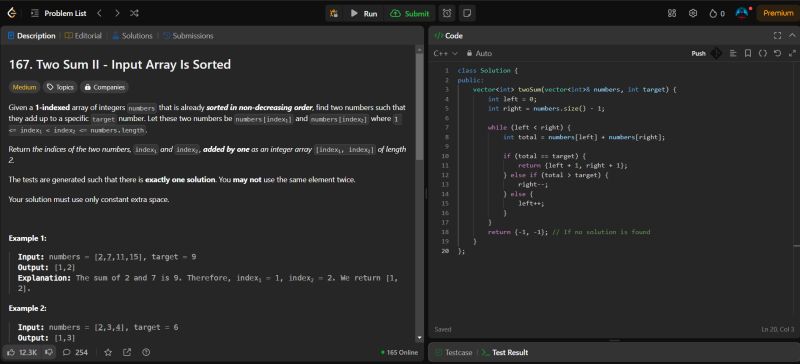The image size is (800, 364).
Task: Click line number 20 in the gutter
Action: pyautogui.click(x=445, y=251)
